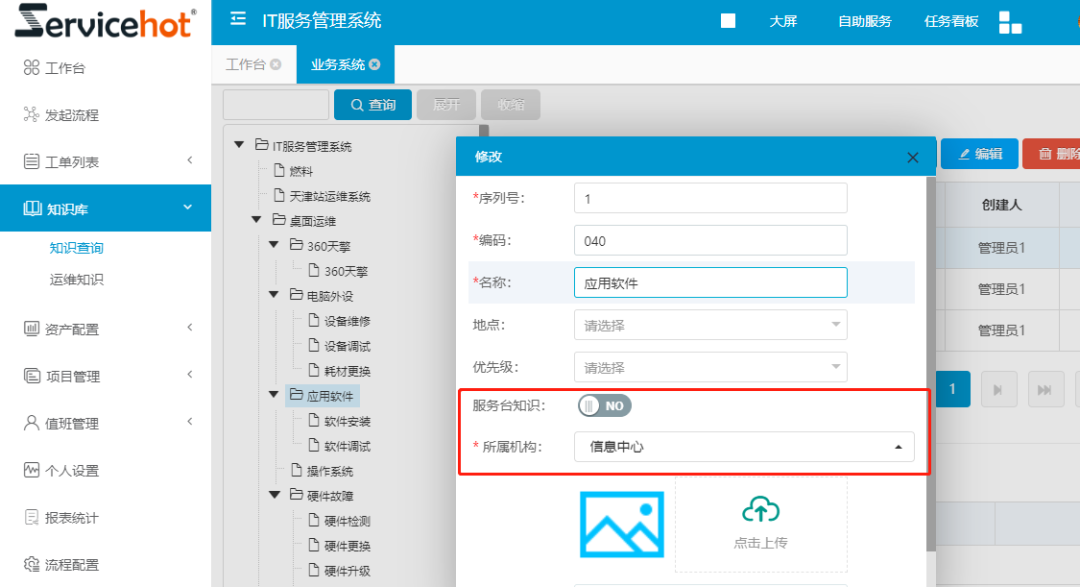Open 发起流程 in the sidebar
Viewport: 1080px width, 587px height.
tap(71, 115)
